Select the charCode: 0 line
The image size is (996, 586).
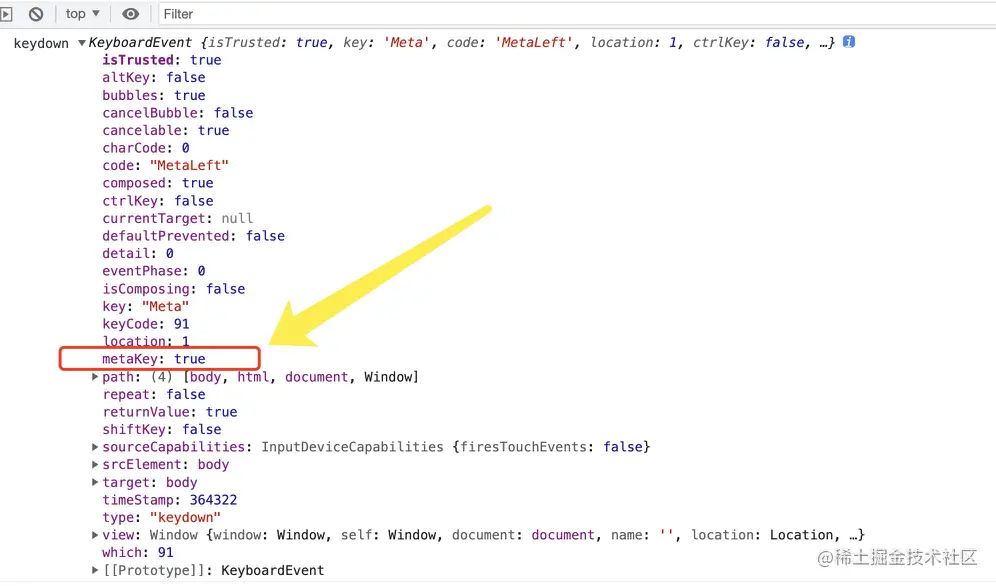click(x=146, y=148)
